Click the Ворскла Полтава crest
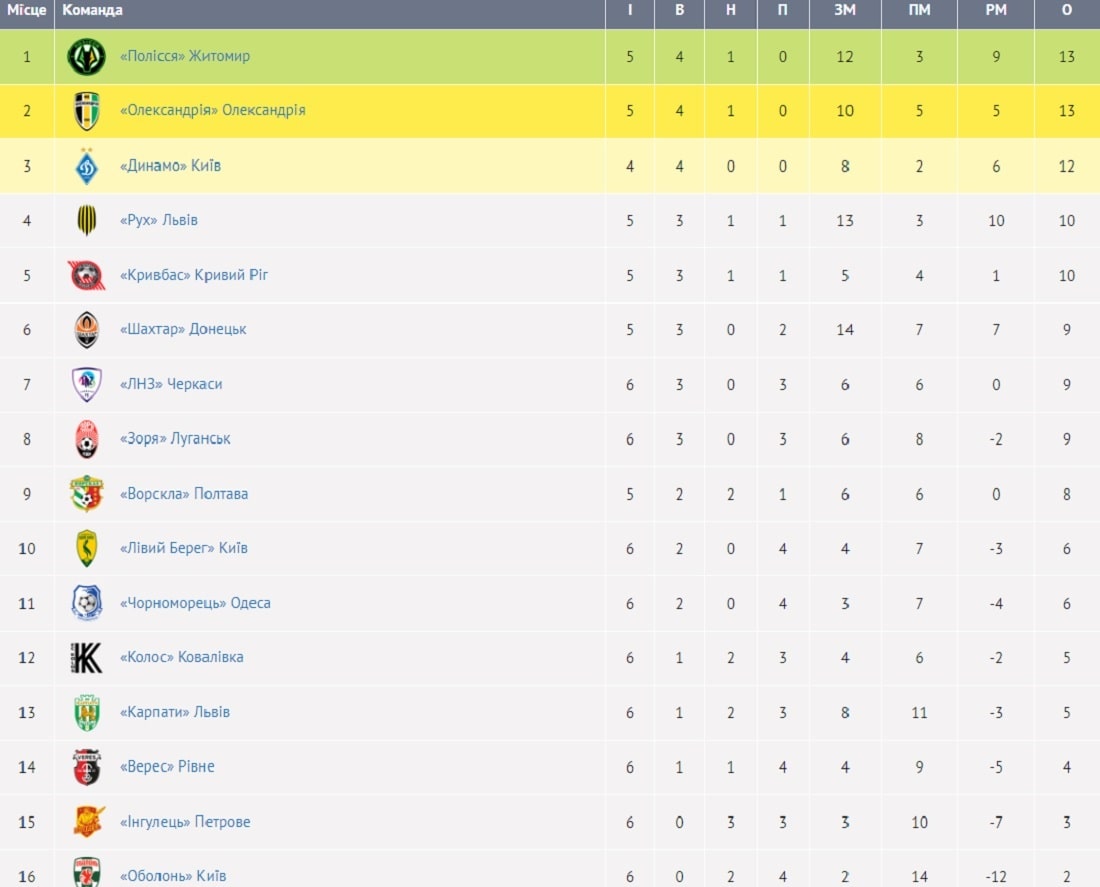 coord(86,493)
